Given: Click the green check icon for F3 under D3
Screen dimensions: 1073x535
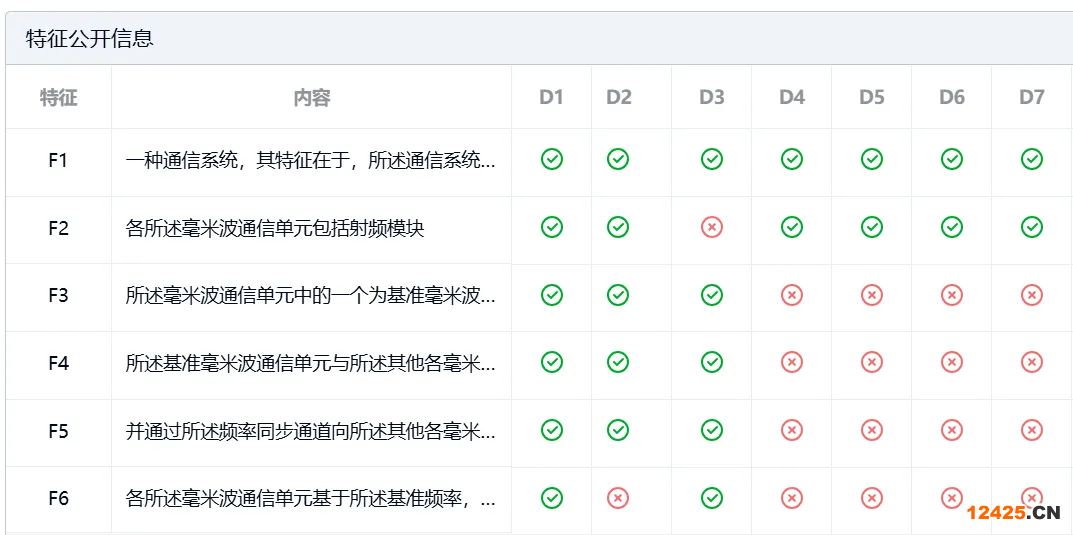Looking at the screenshot, I should click(712, 295).
